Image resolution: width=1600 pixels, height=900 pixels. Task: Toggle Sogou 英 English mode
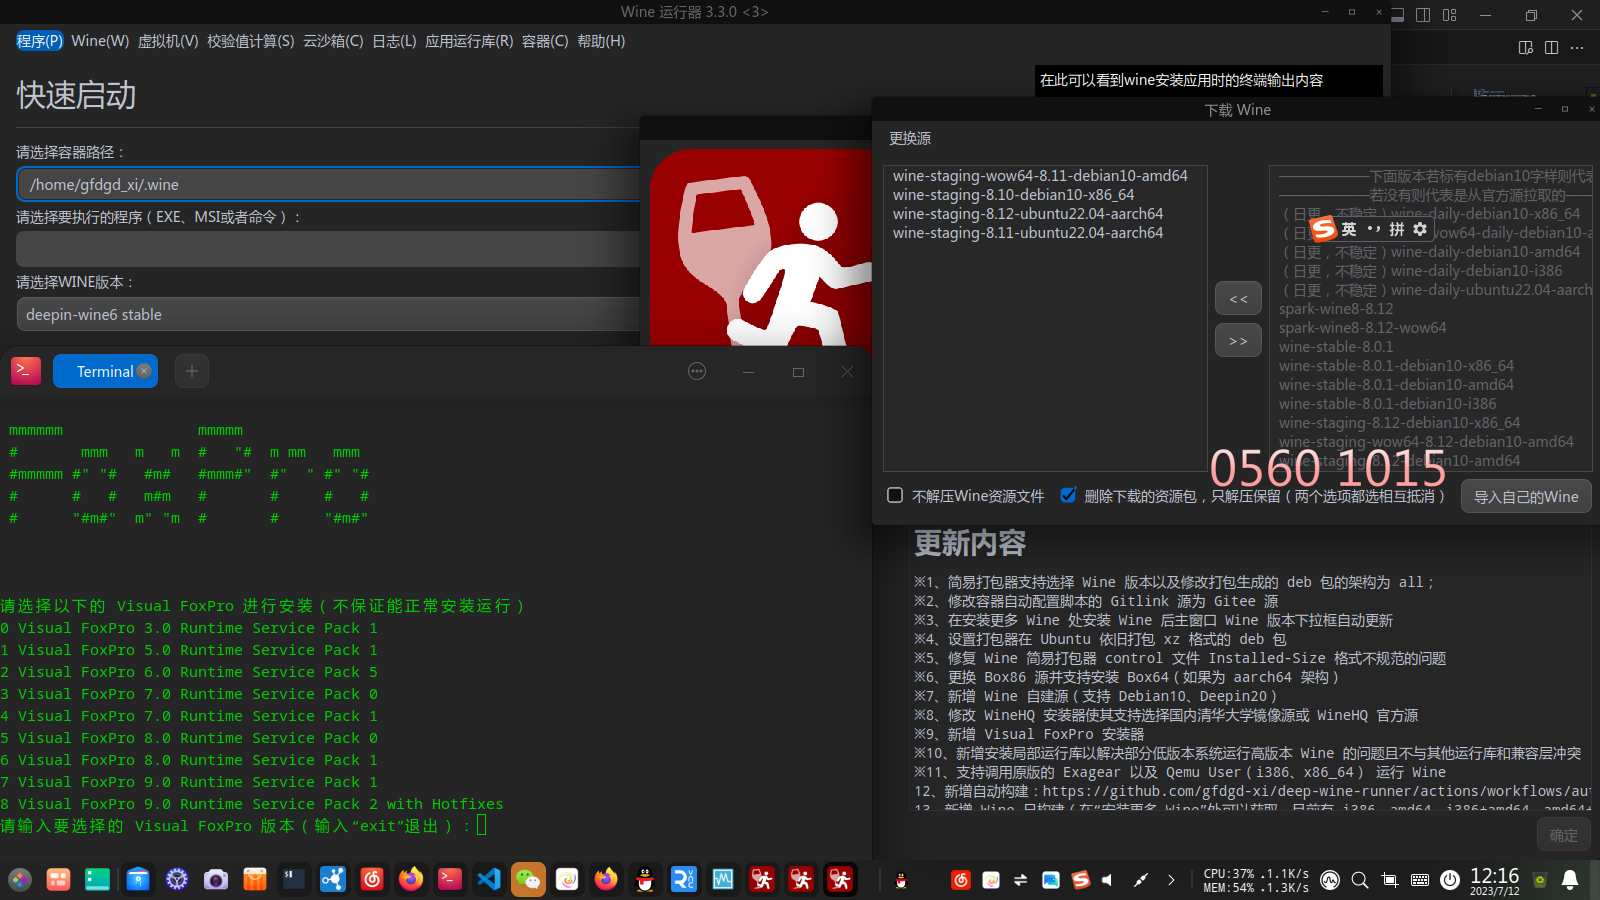click(1349, 229)
